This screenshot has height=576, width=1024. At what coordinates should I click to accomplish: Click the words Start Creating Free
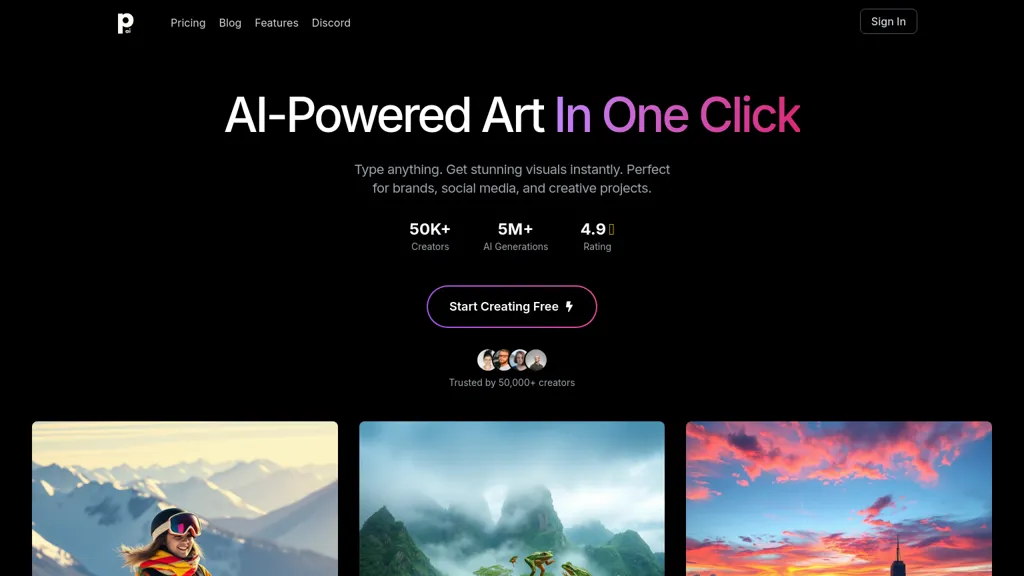click(x=504, y=306)
